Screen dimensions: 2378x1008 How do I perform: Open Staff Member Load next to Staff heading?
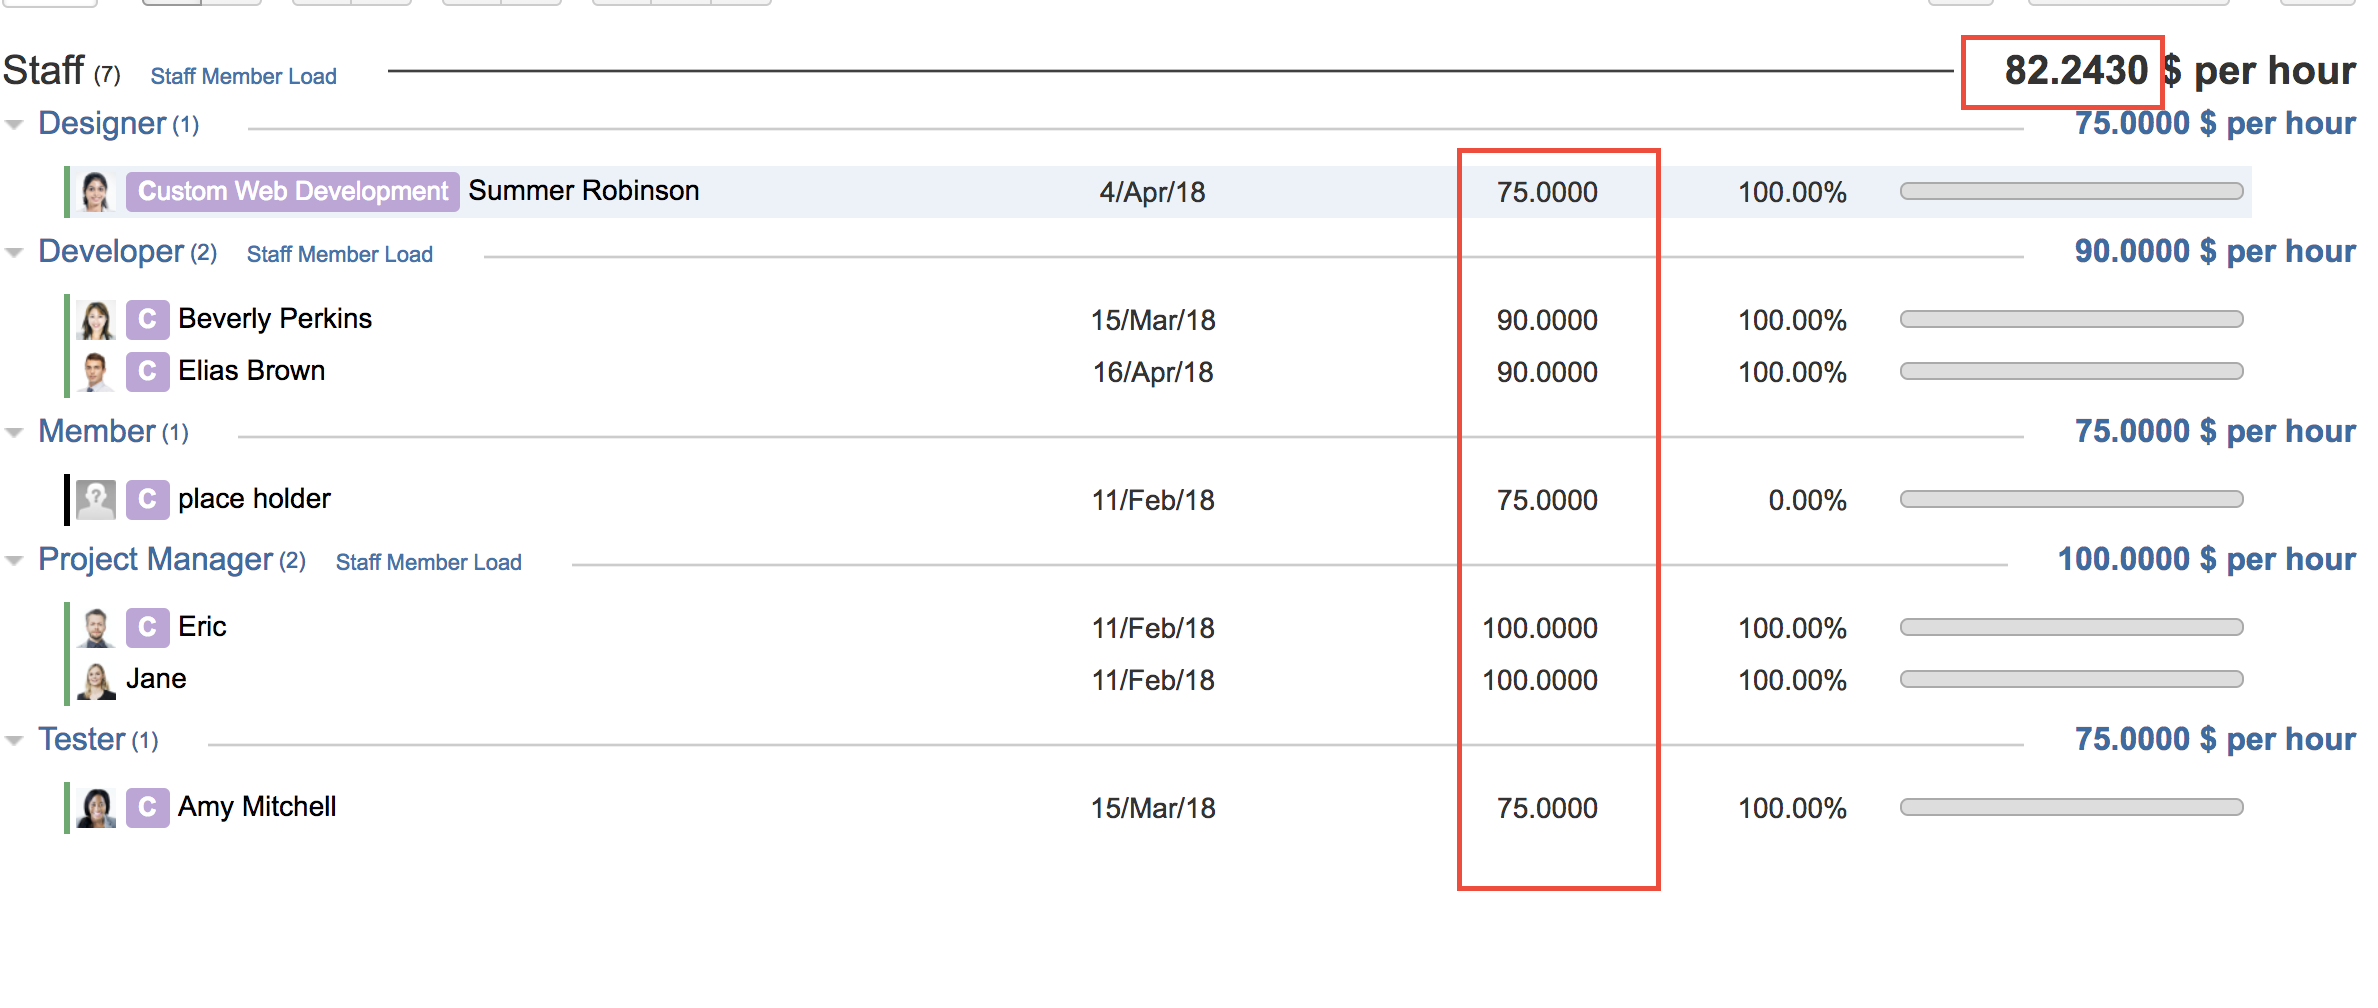tap(243, 77)
